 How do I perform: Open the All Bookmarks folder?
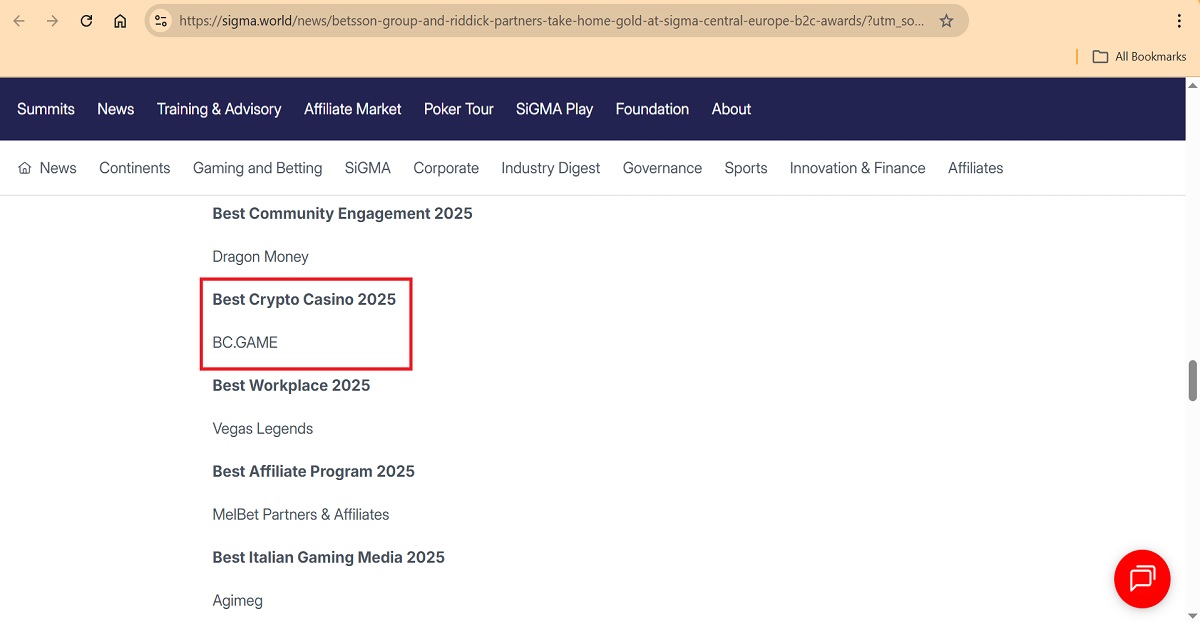coord(1139,56)
